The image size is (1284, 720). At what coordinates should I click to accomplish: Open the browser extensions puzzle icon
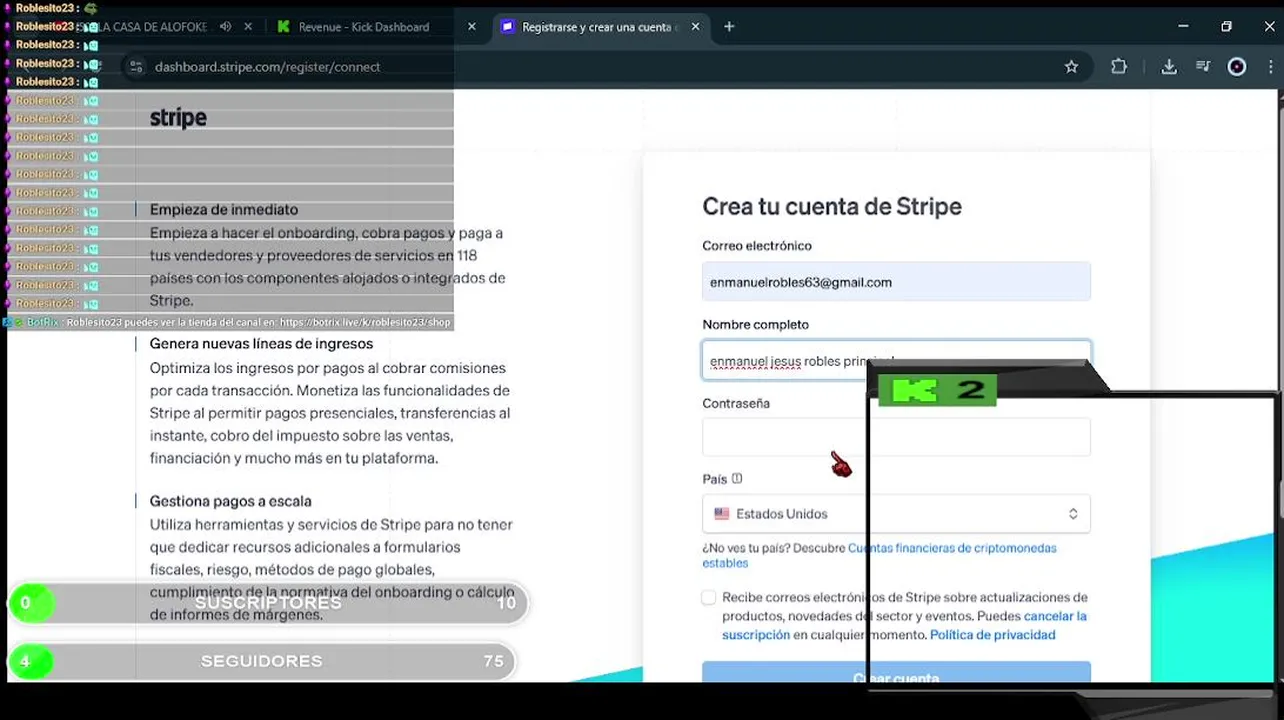click(x=1119, y=67)
